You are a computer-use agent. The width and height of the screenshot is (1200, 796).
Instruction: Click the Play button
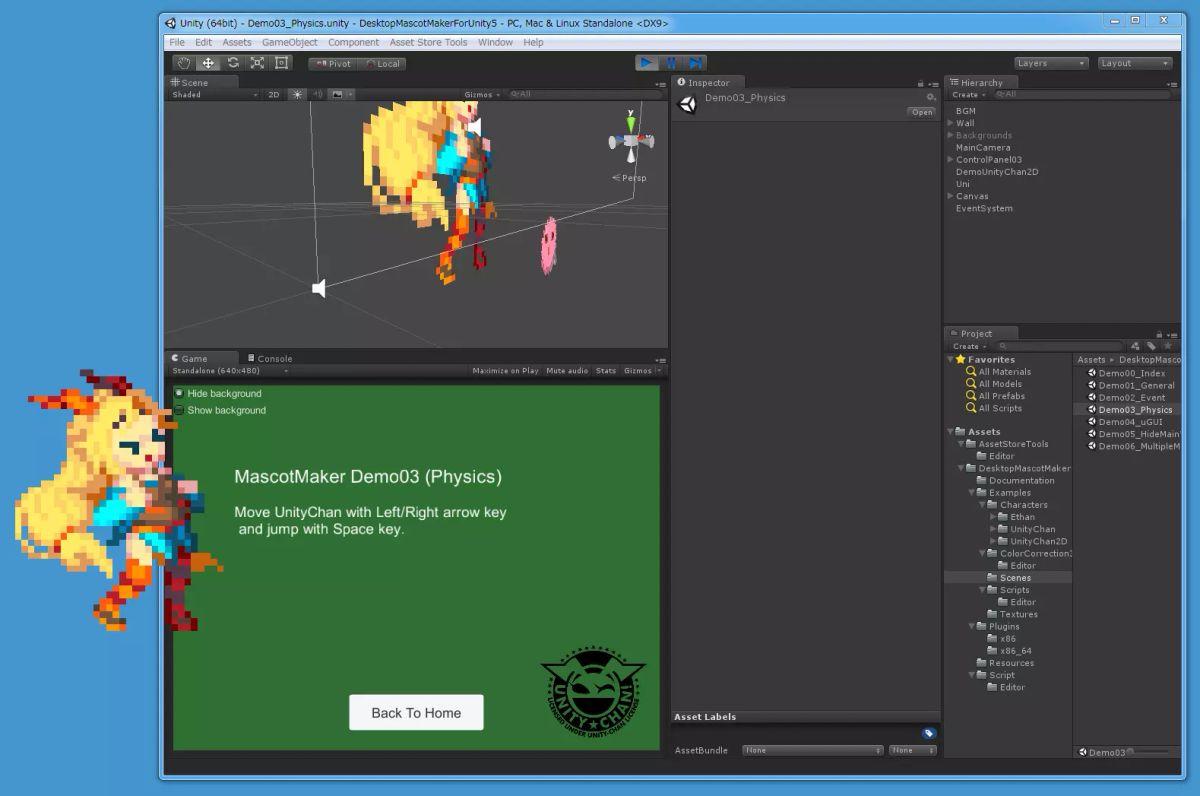[647, 63]
